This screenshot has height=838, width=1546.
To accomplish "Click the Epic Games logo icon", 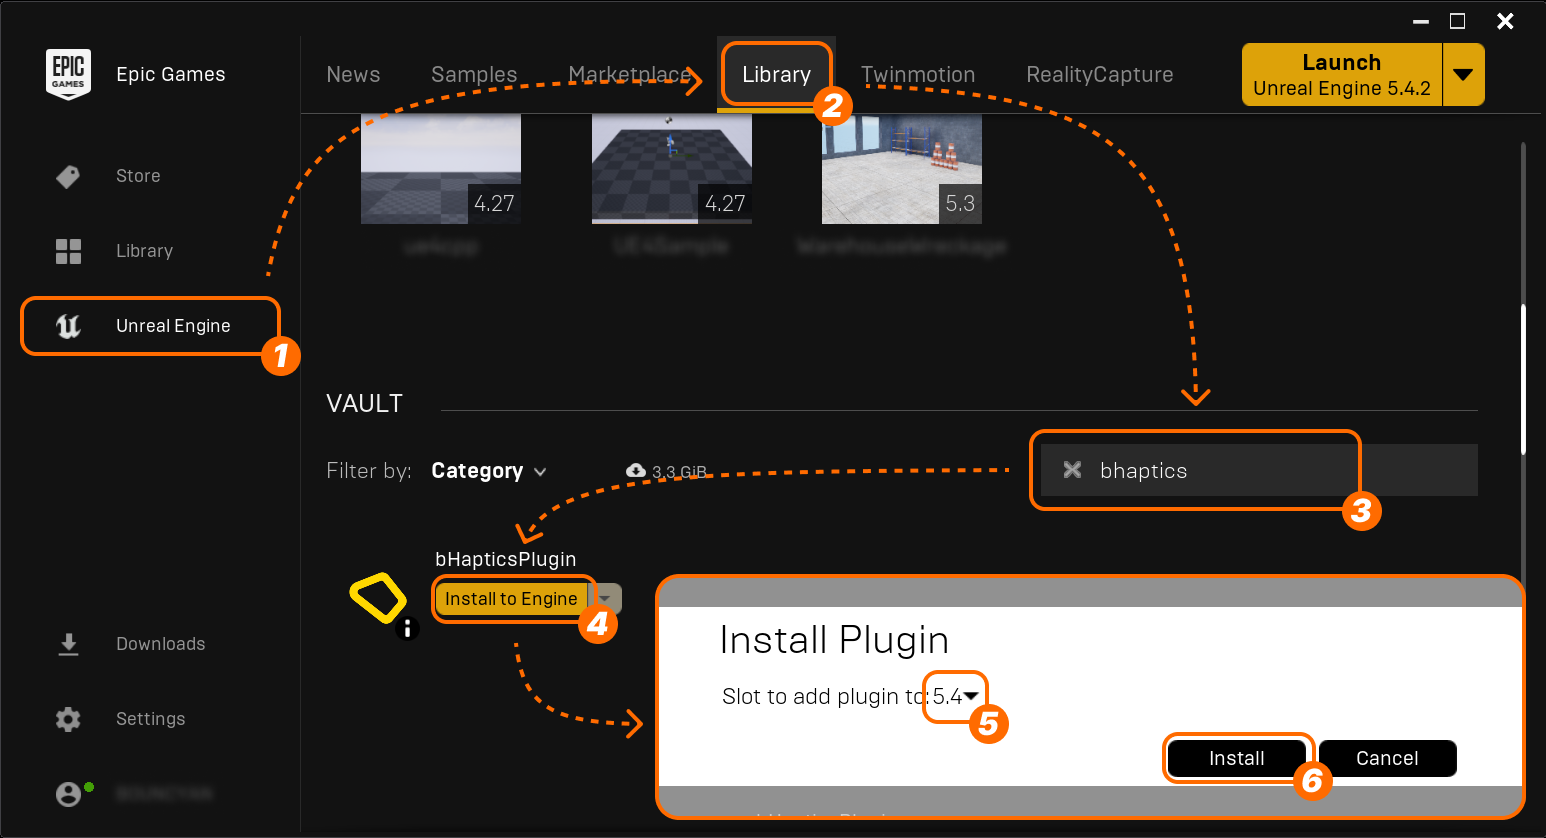I will click(x=68, y=74).
